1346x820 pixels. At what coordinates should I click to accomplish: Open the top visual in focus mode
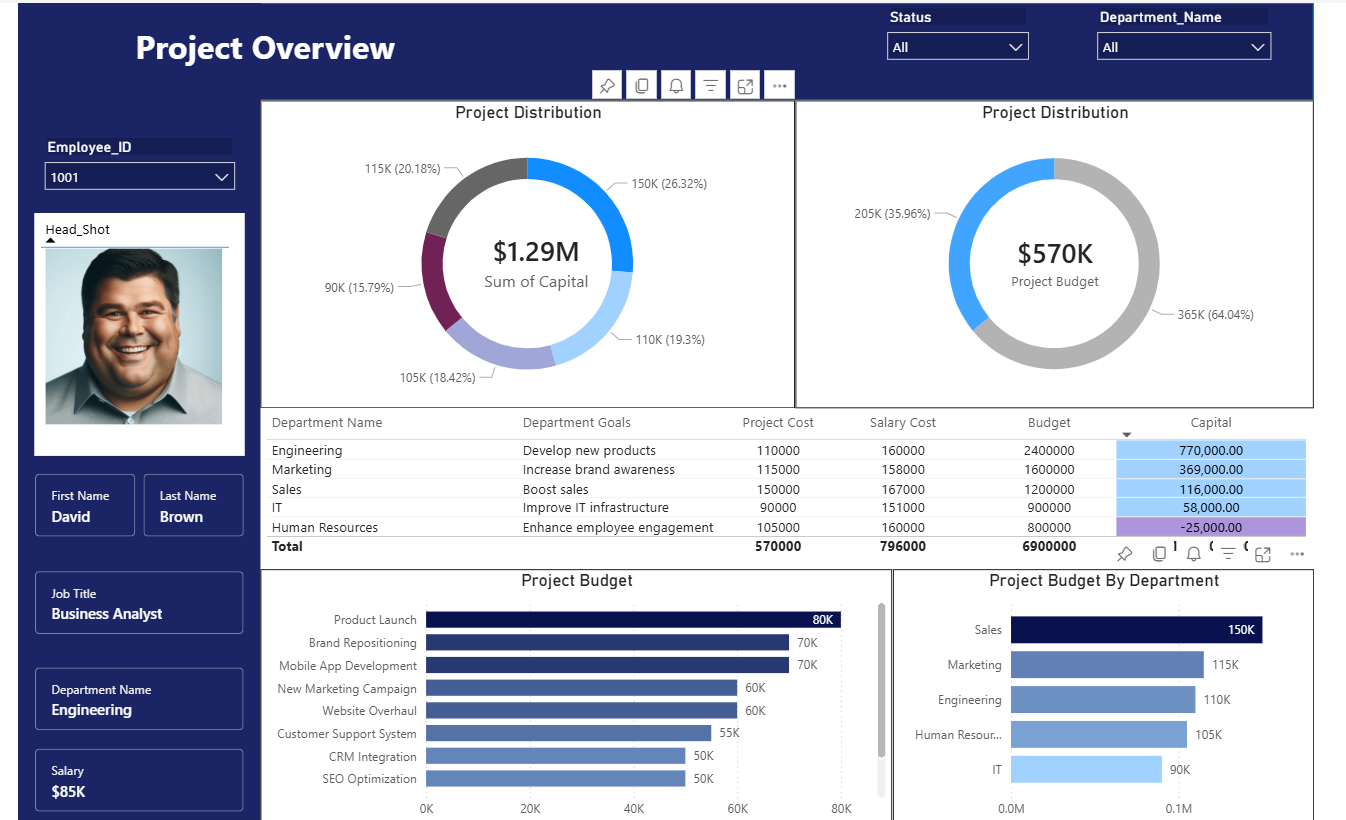[744, 85]
